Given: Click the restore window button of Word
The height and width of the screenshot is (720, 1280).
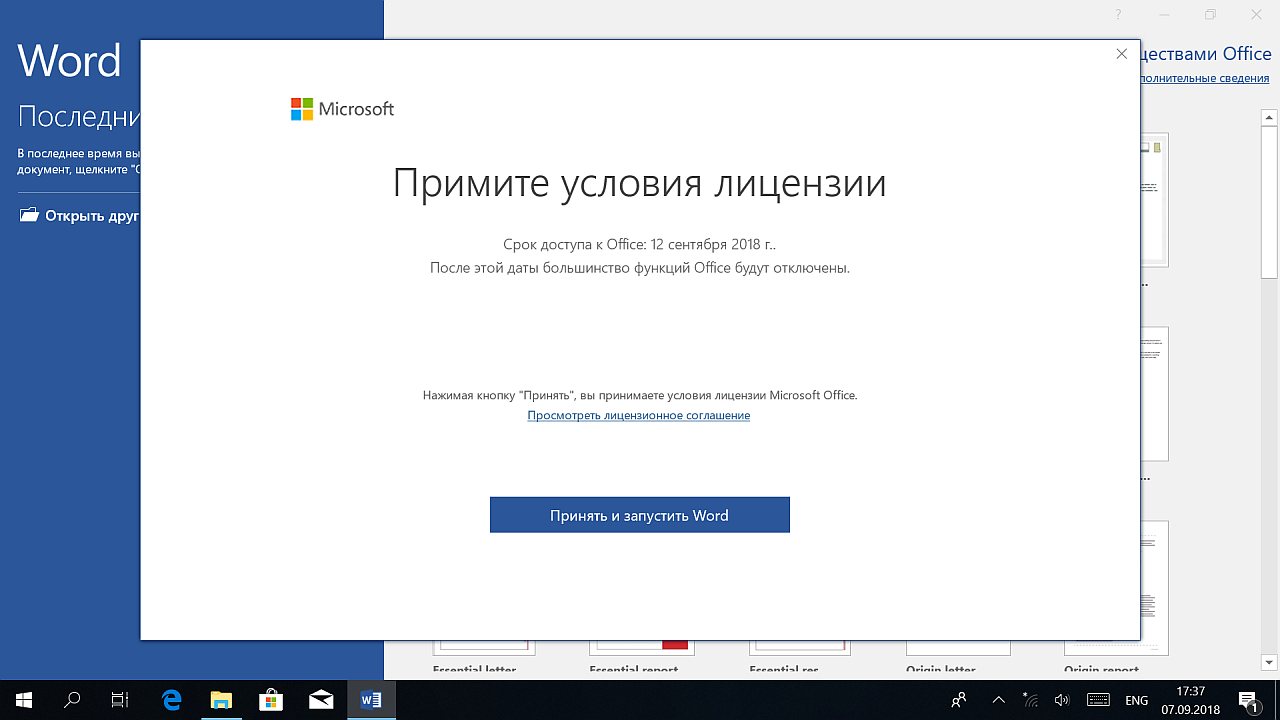Looking at the screenshot, I should click(1210, 14).
